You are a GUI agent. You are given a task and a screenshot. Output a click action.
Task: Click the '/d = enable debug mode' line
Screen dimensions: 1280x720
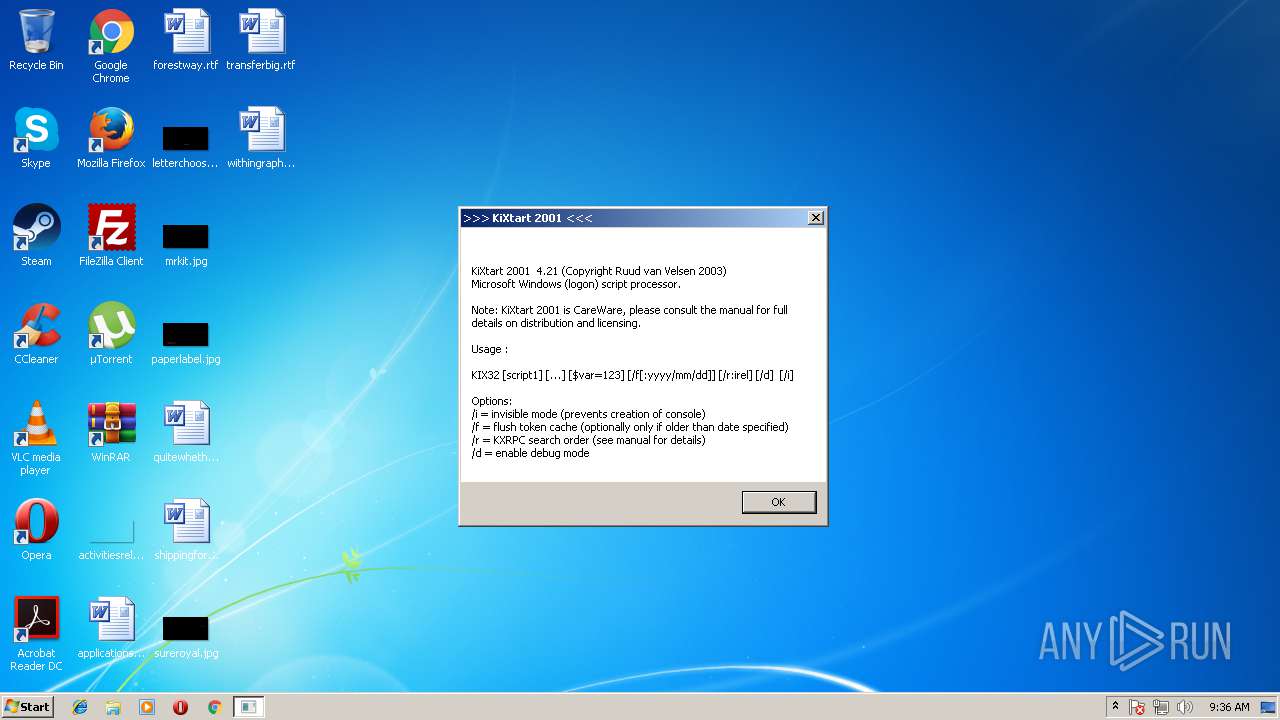(x=530, y=453)
